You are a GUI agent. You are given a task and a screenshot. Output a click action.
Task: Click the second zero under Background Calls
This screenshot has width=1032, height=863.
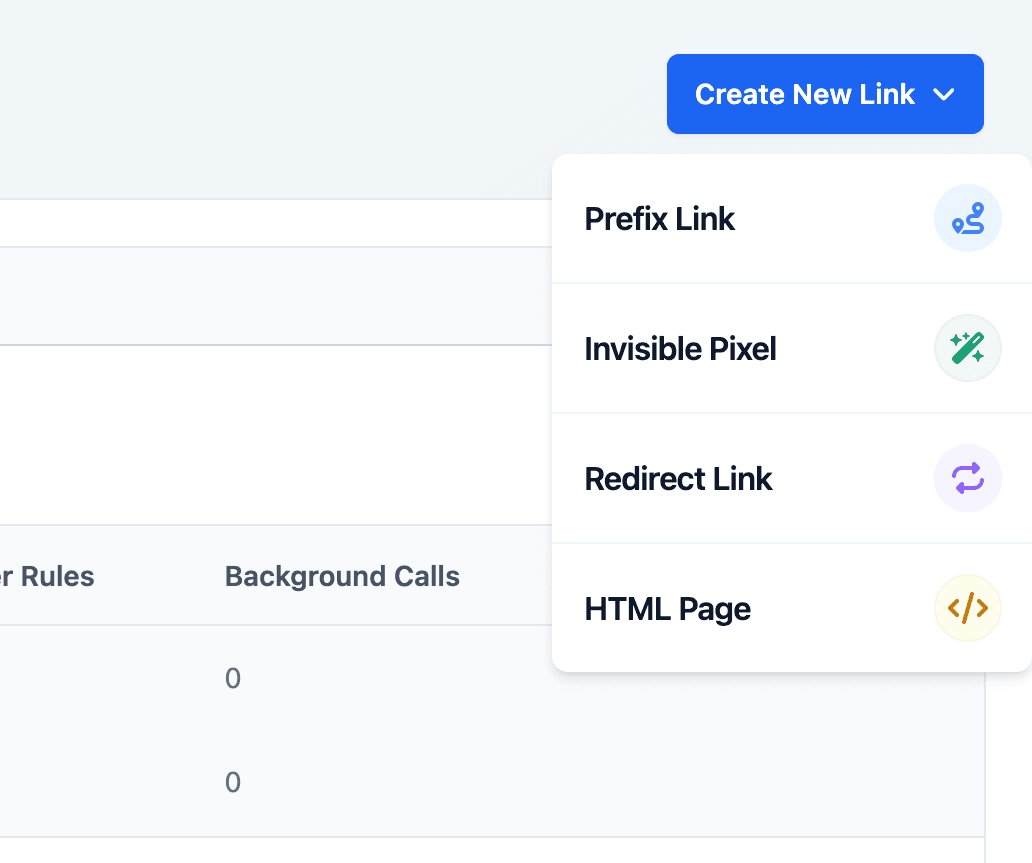232,782
